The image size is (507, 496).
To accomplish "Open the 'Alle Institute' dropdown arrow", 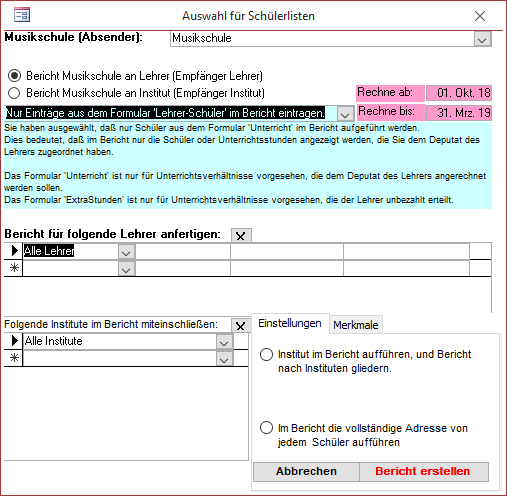I will 224,342.
